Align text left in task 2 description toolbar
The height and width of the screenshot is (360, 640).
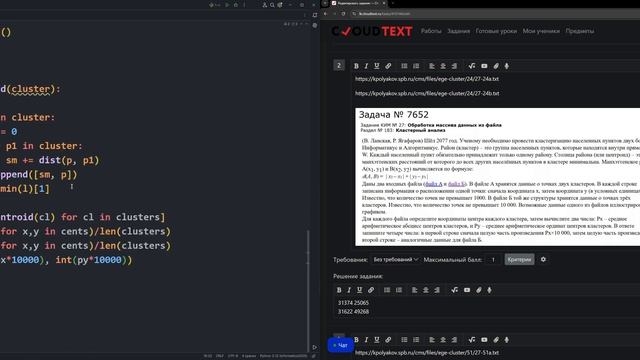click(431, 66)
